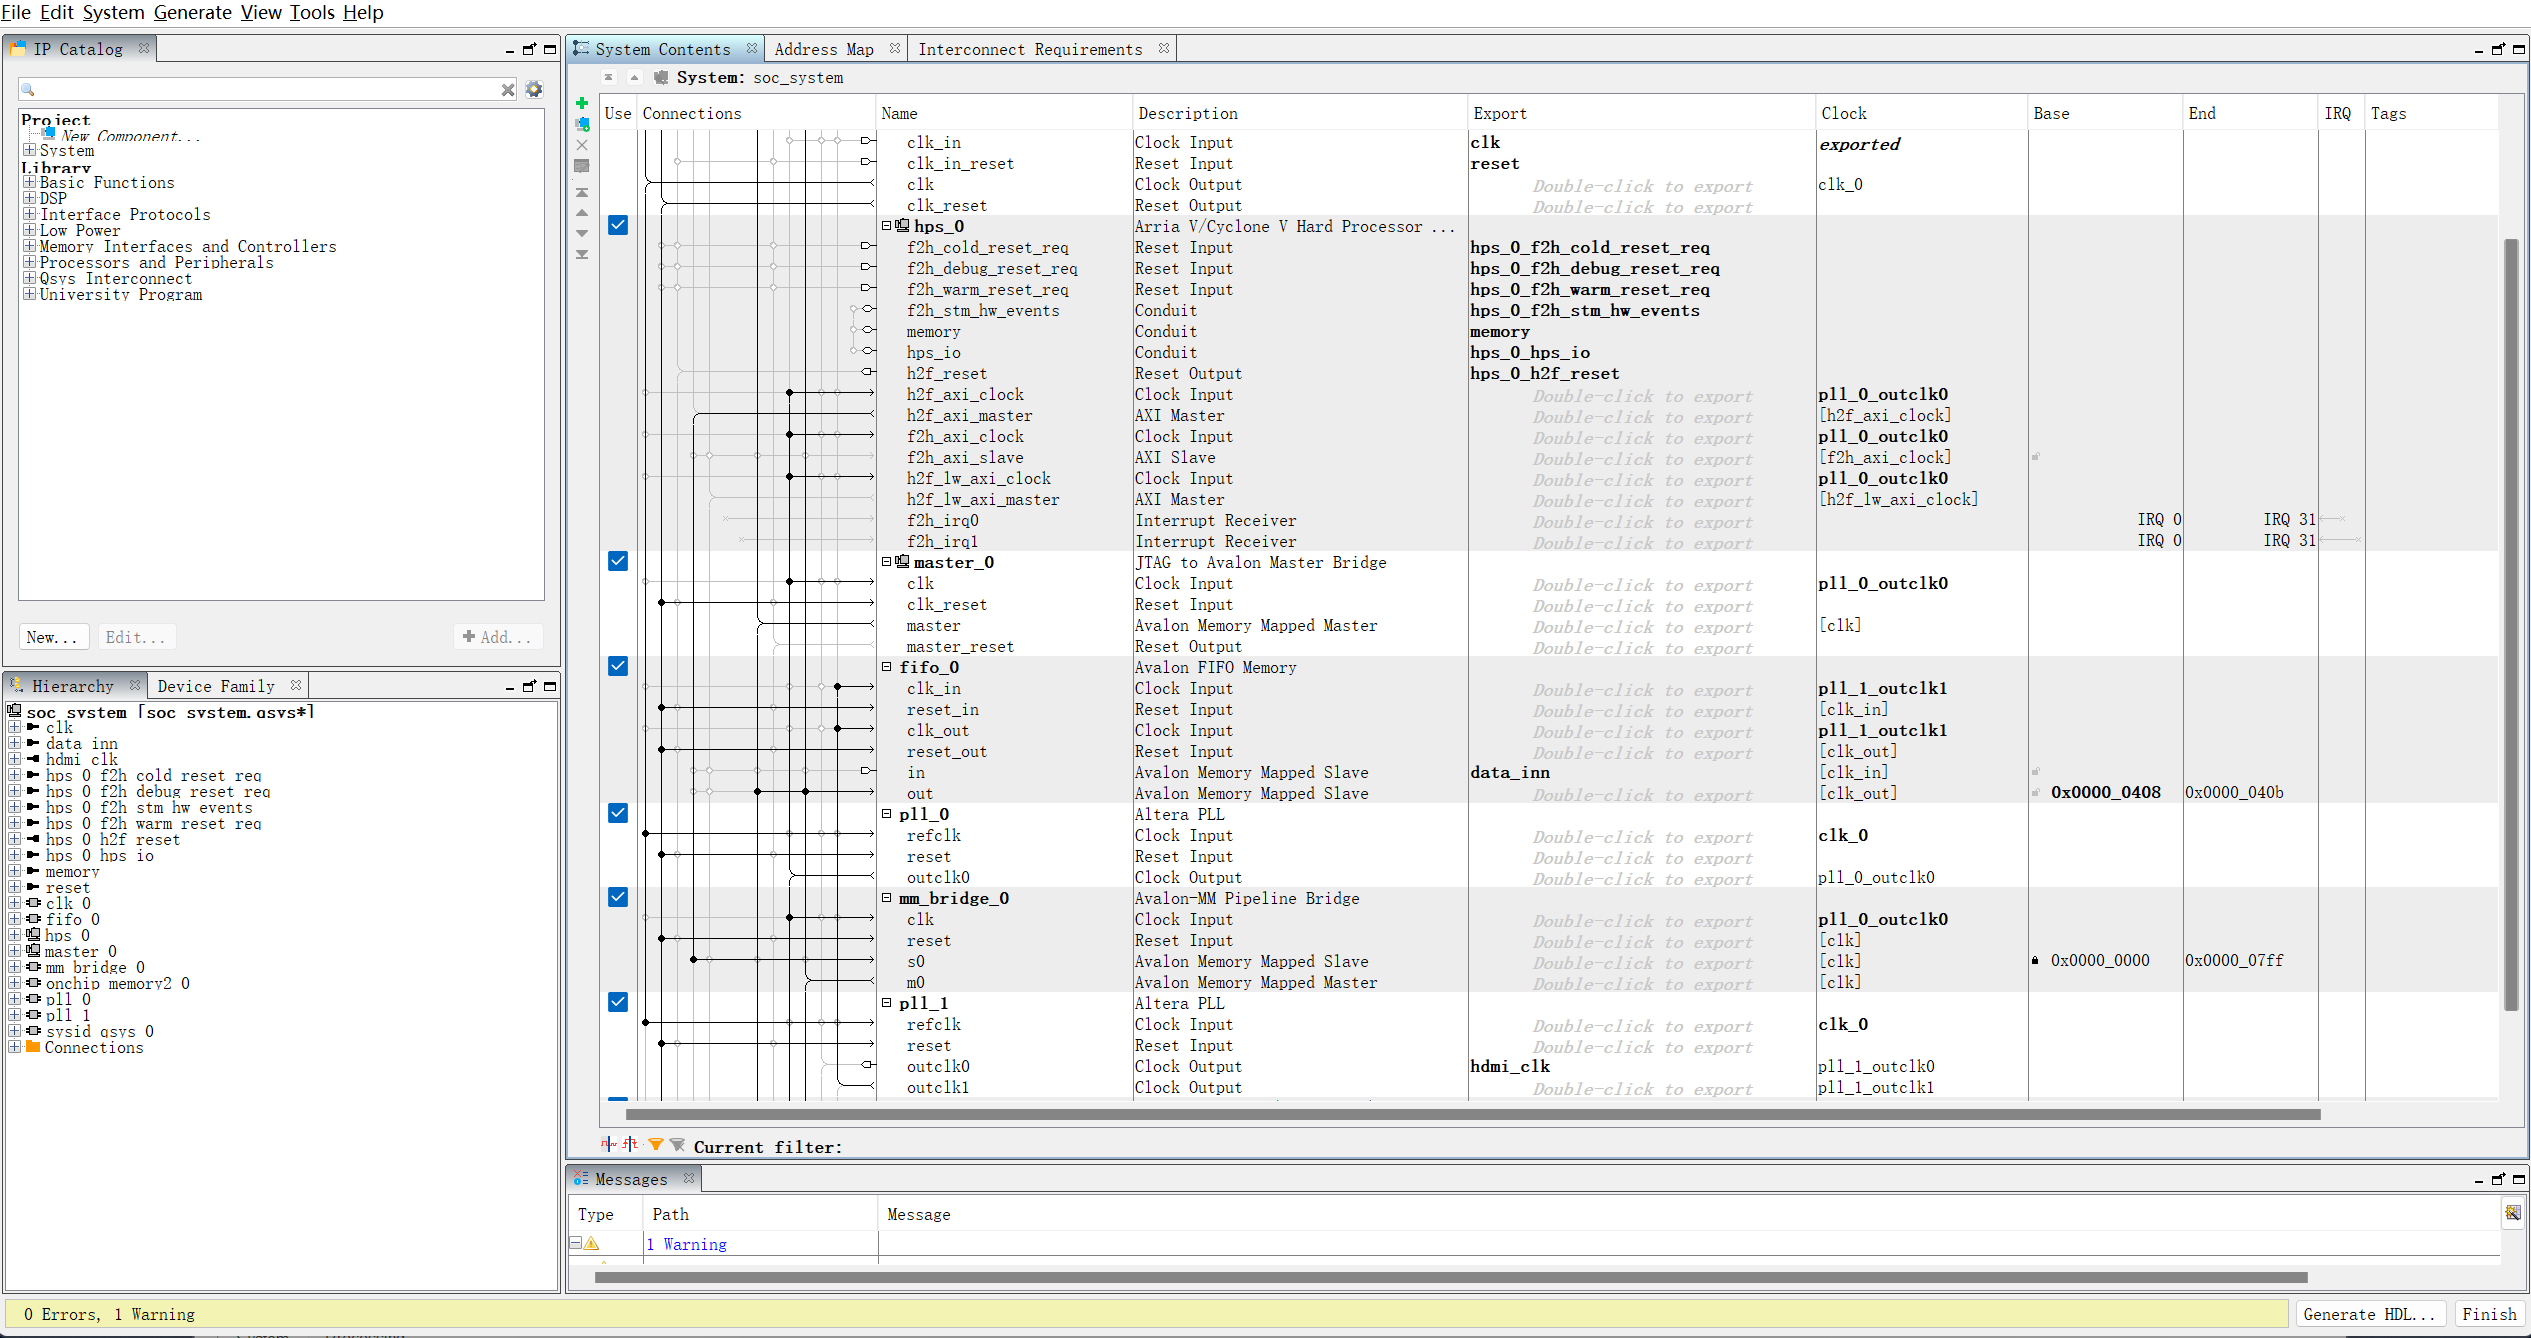Expand Memory Interfaces and Controllers library category
The image size is (2531, 1338).
coord(30,246)
